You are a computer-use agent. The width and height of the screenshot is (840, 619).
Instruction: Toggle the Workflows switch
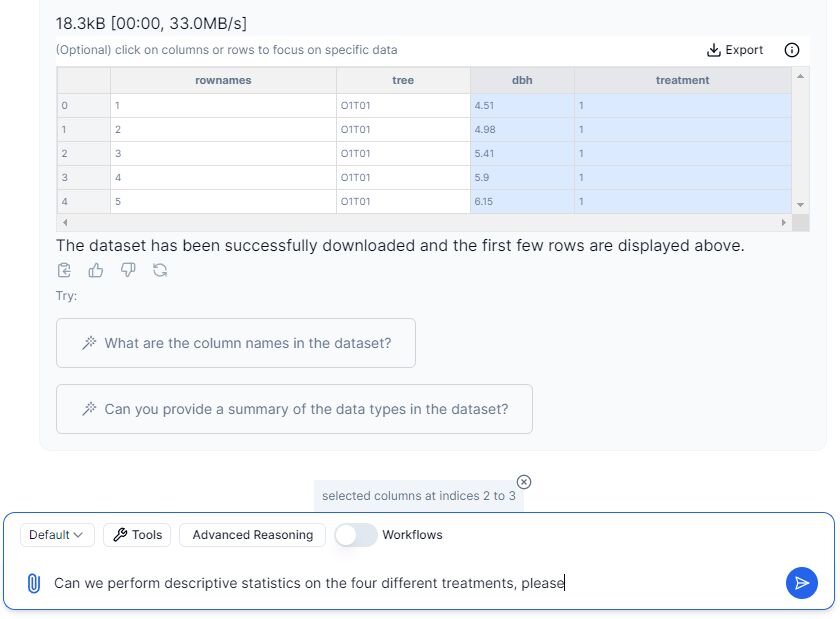[x=356, y=535]
